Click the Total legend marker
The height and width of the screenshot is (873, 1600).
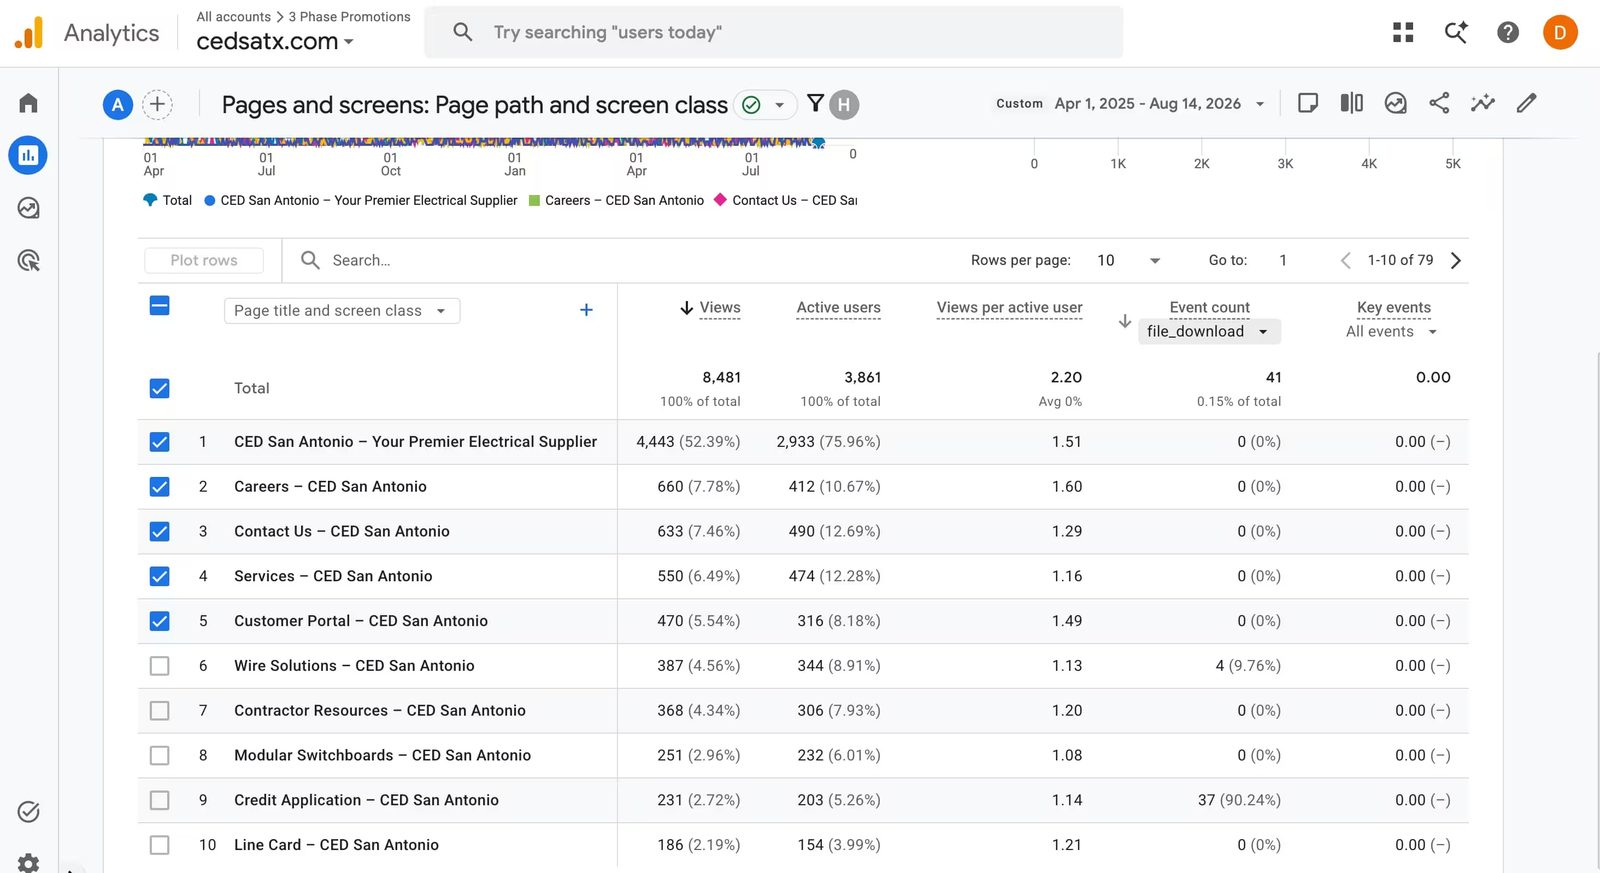tap(150, 200)
